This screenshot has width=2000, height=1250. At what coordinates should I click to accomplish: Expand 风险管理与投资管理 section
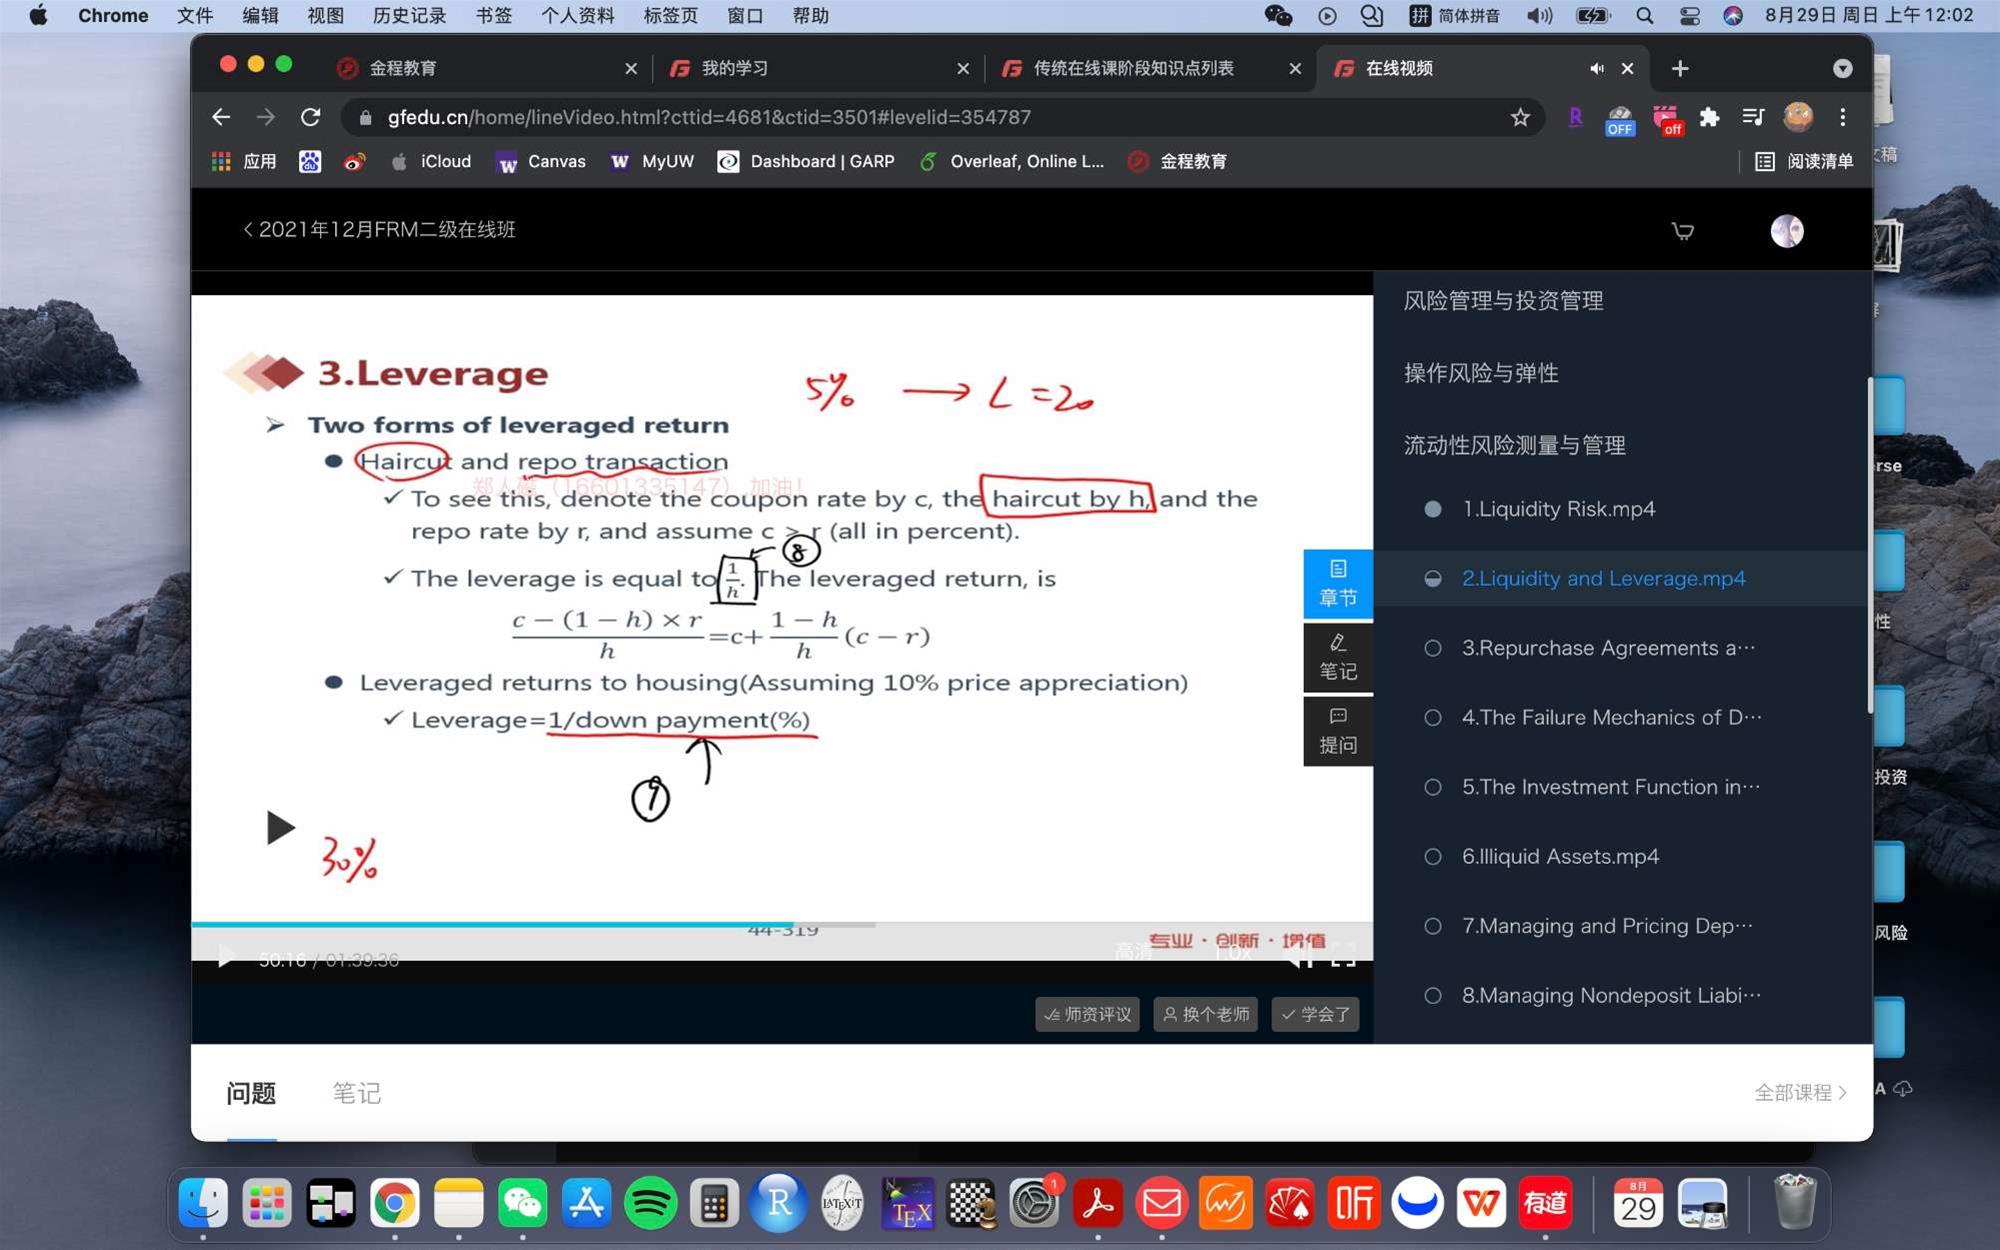[1503, 301]
